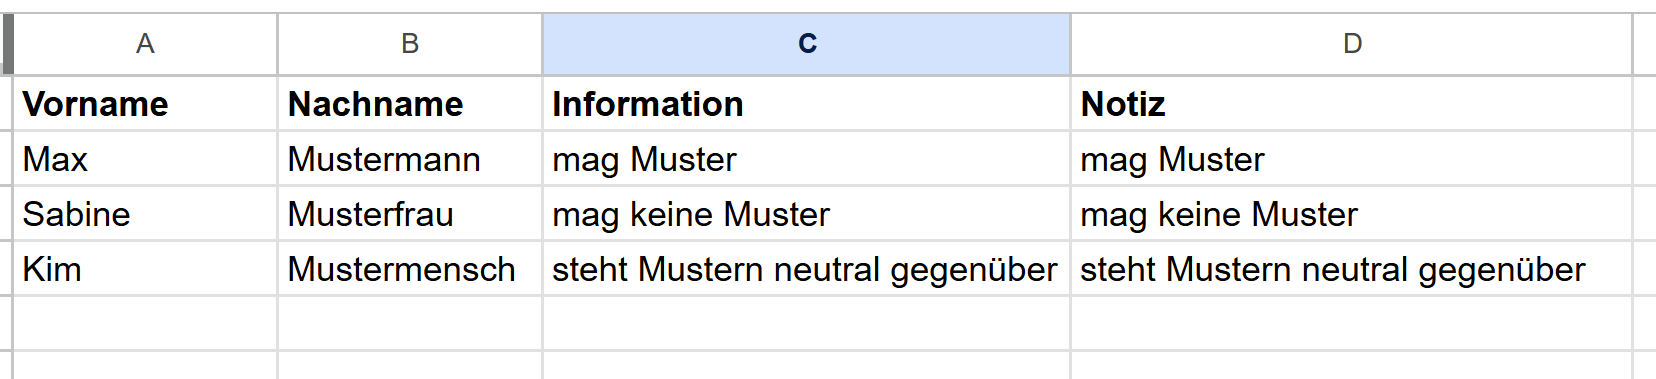The height and width of the screenshot is (379, 1656).
Task: Select column D header
Action: pyautogui.click(x=1352, y=44)
